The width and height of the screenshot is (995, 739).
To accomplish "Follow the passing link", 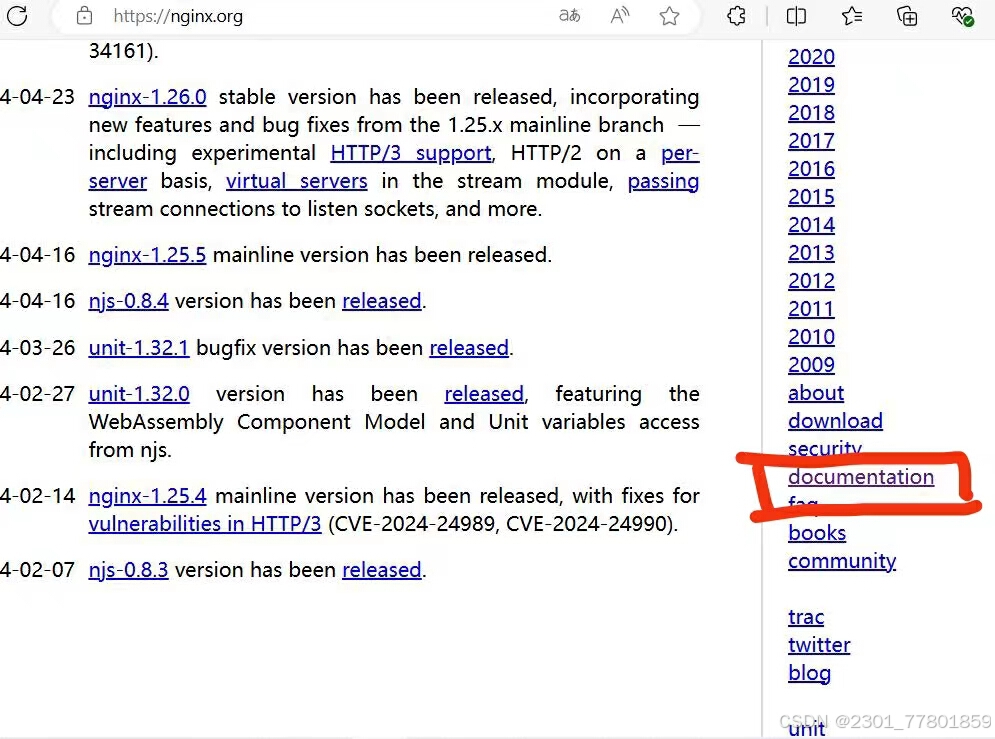I will coord(663,181).
